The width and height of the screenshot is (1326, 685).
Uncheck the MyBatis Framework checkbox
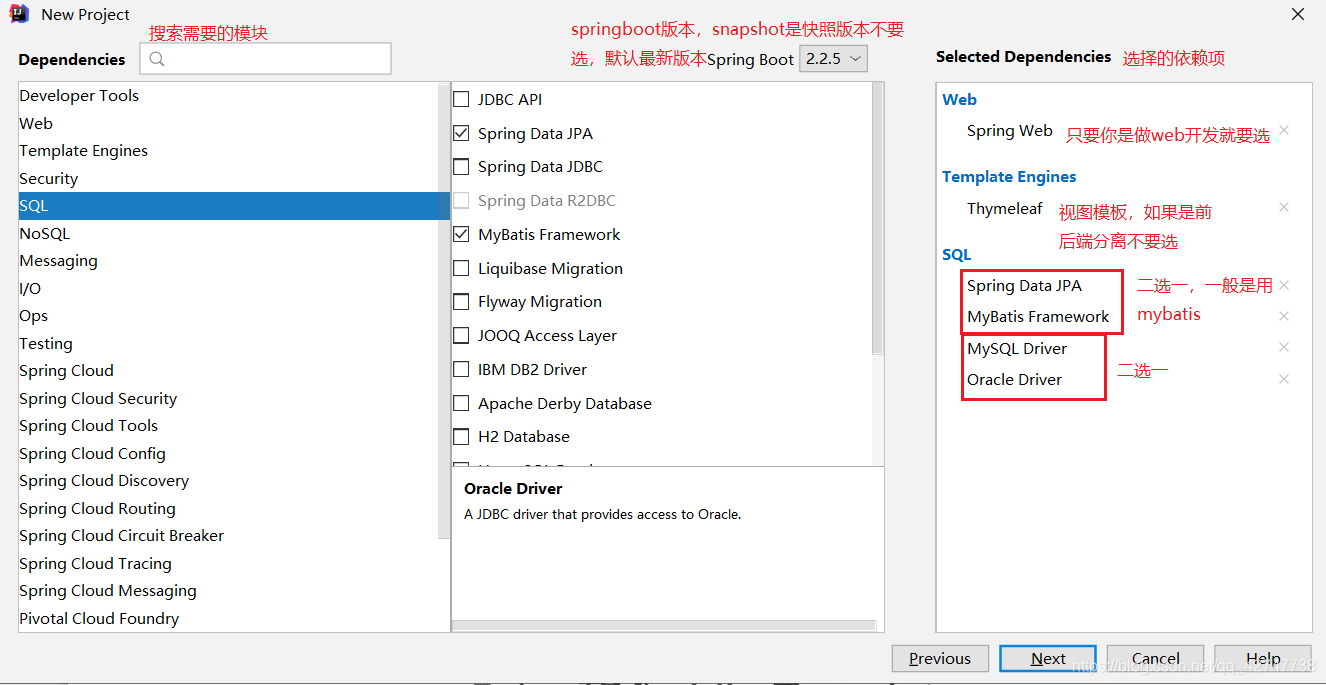point(461,234)
